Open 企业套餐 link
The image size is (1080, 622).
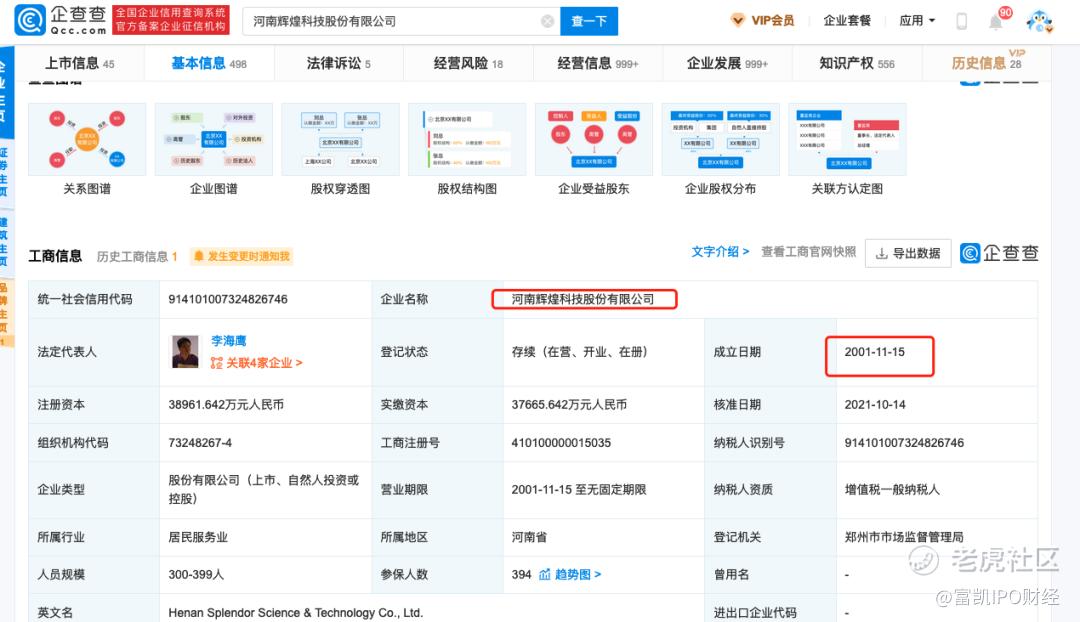tap(847, 21)
